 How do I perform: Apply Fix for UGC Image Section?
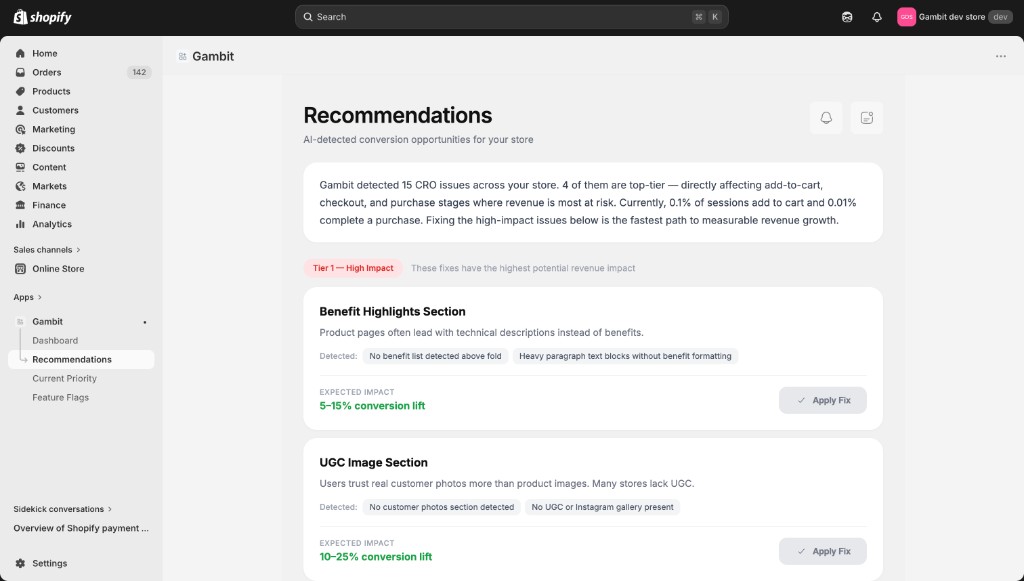click(x=823, y=551)
